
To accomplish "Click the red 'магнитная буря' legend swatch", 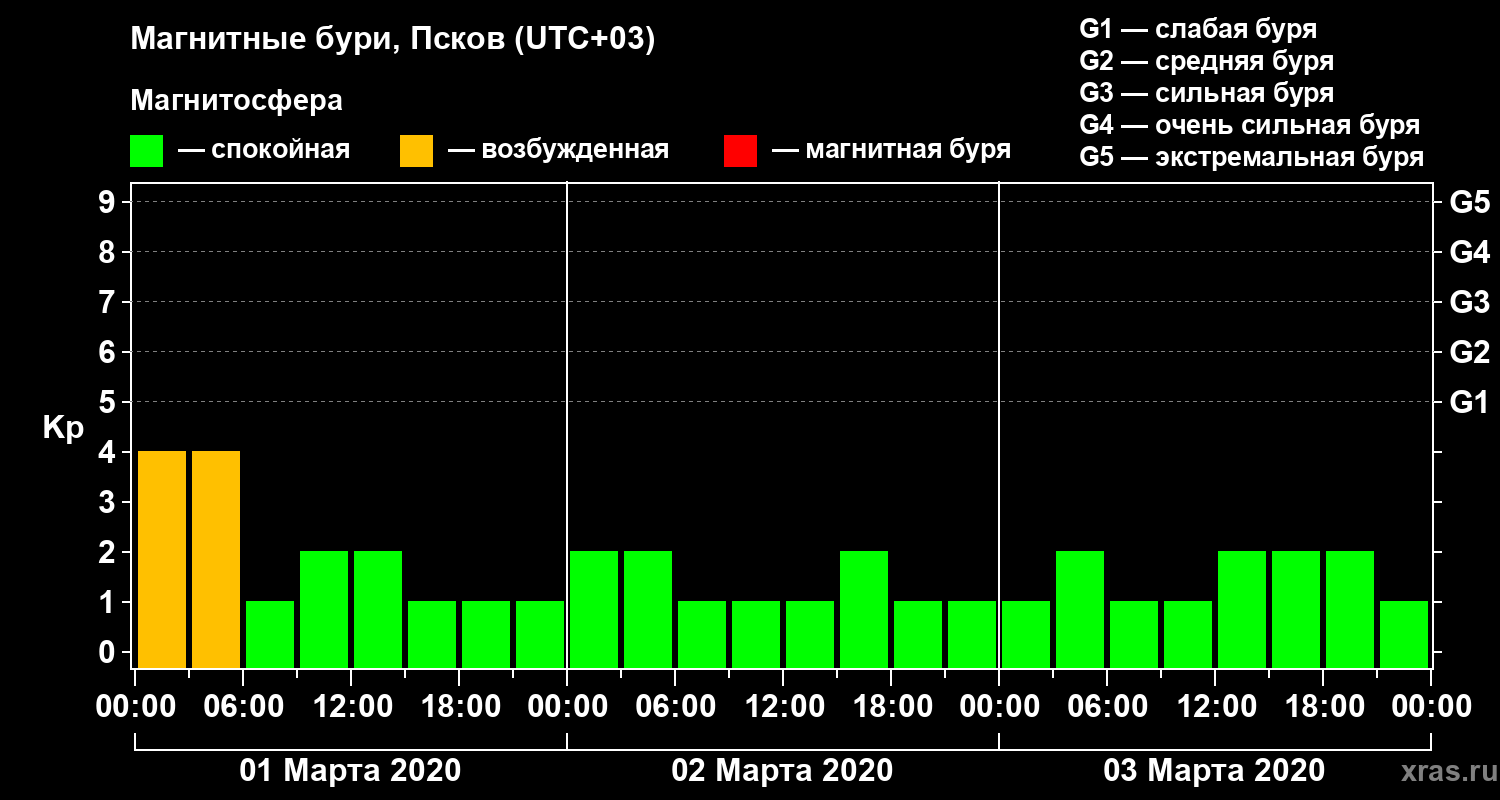I will click(x=740, y=151).
